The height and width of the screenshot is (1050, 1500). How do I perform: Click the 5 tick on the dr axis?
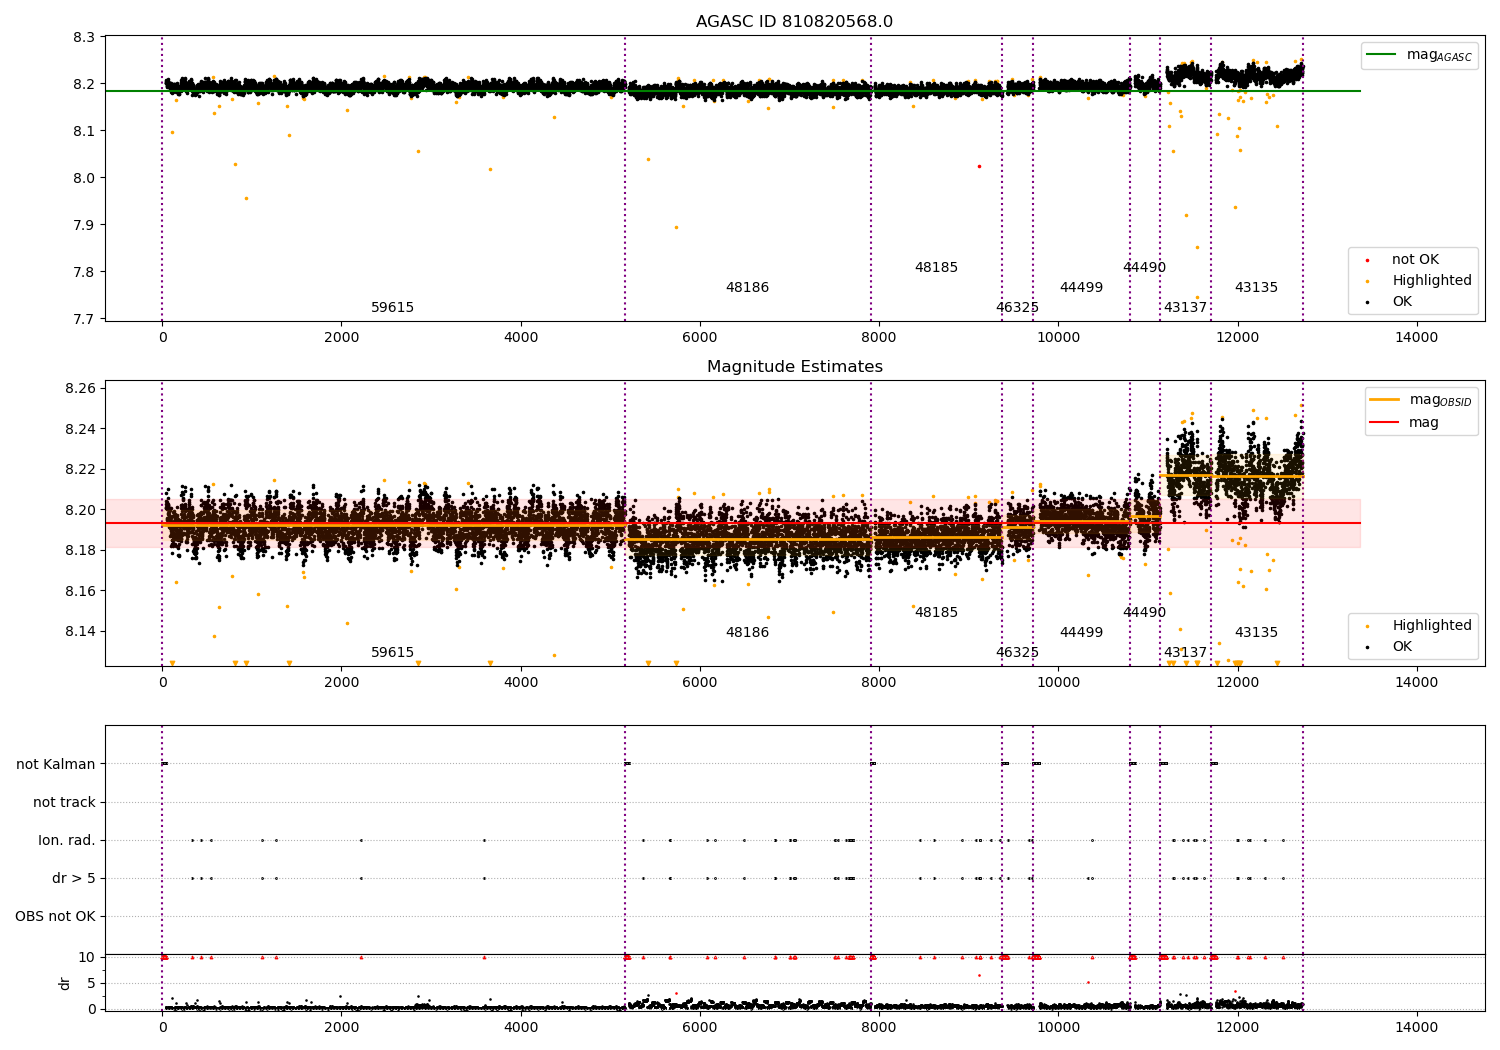pos(91,983)
